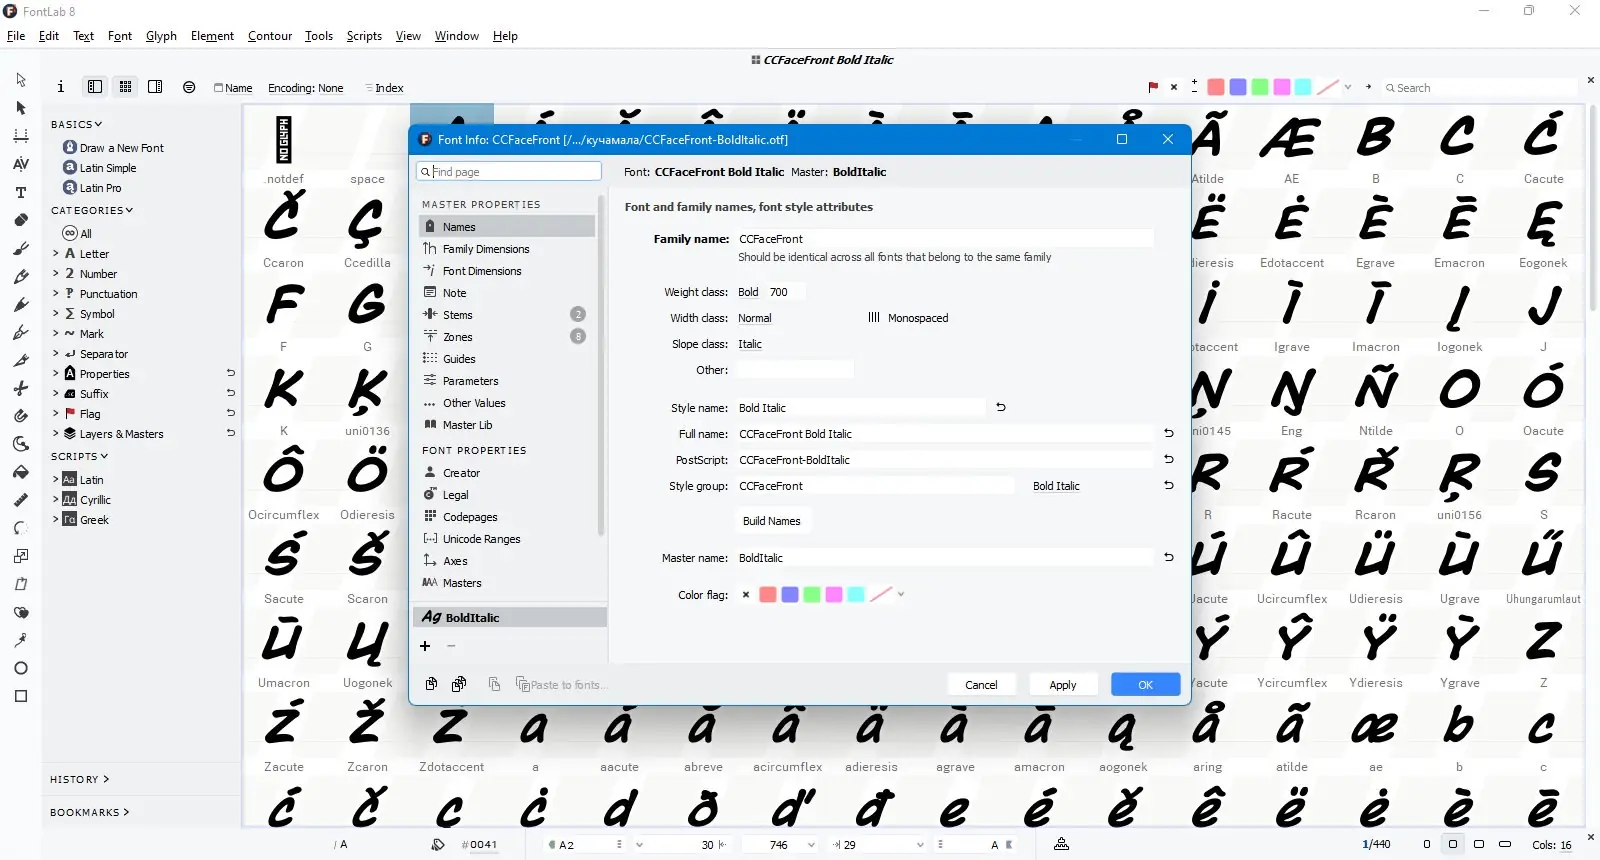1600x860 pixels.
Task: Click the red flag icon in font toolbar
Action: 1153,87
